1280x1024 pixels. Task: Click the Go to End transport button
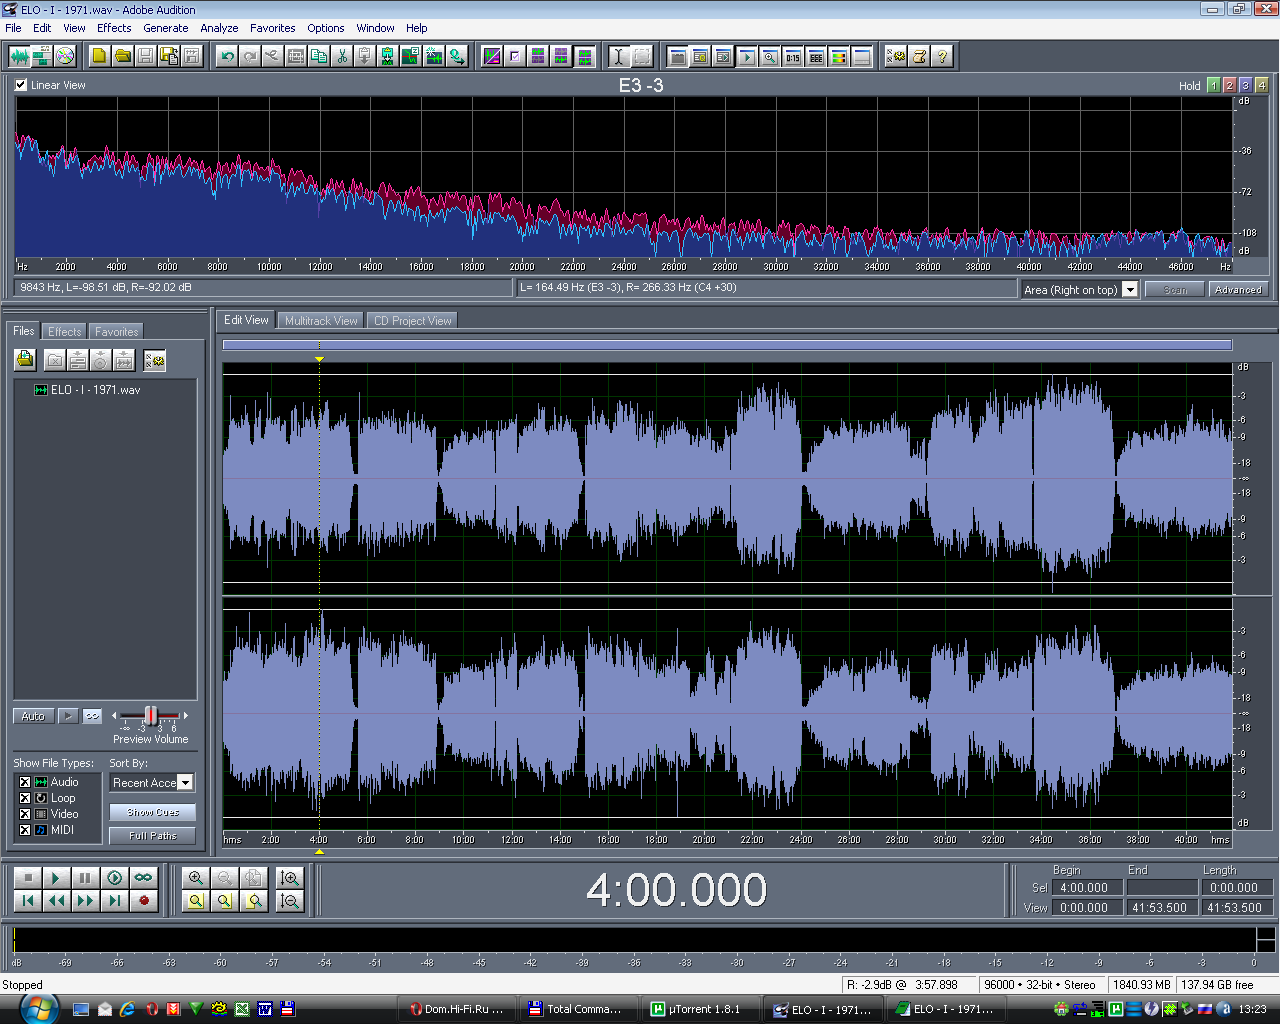pyautogui.click(x=114, y=901)
